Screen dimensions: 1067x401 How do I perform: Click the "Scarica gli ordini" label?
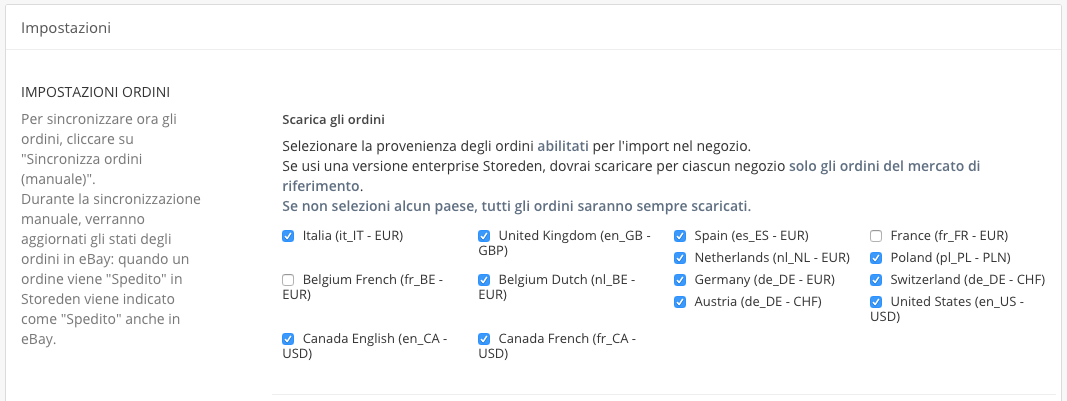pyautogui.click(x=334, y=120)
